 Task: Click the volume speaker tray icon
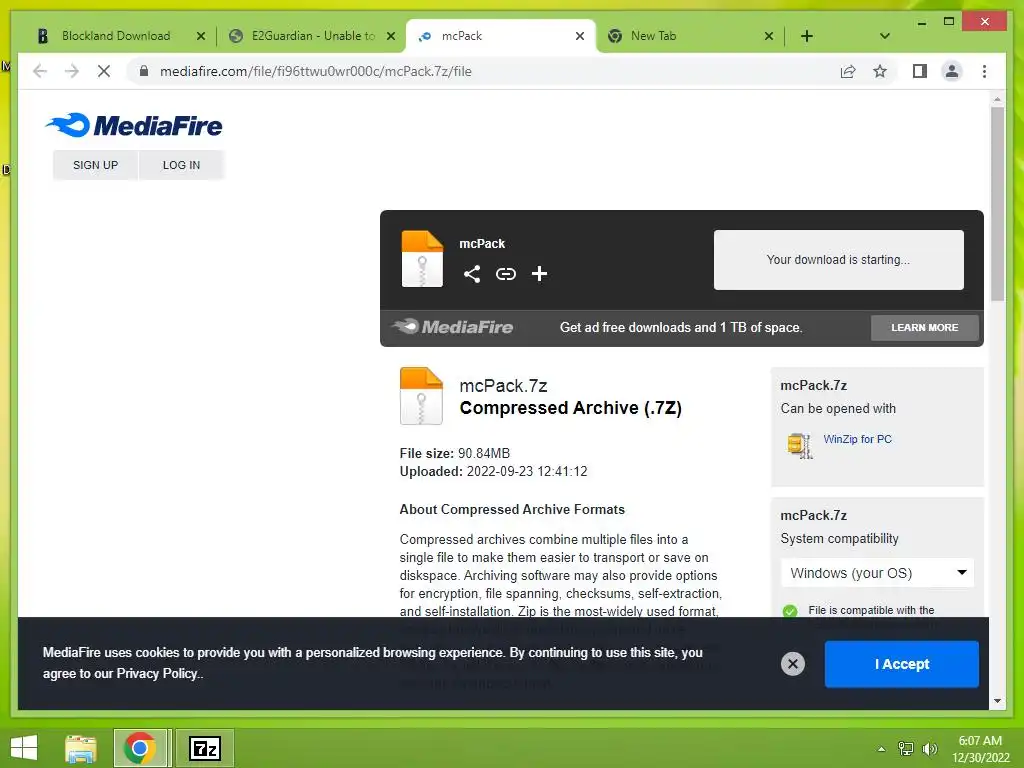point(929,749)
